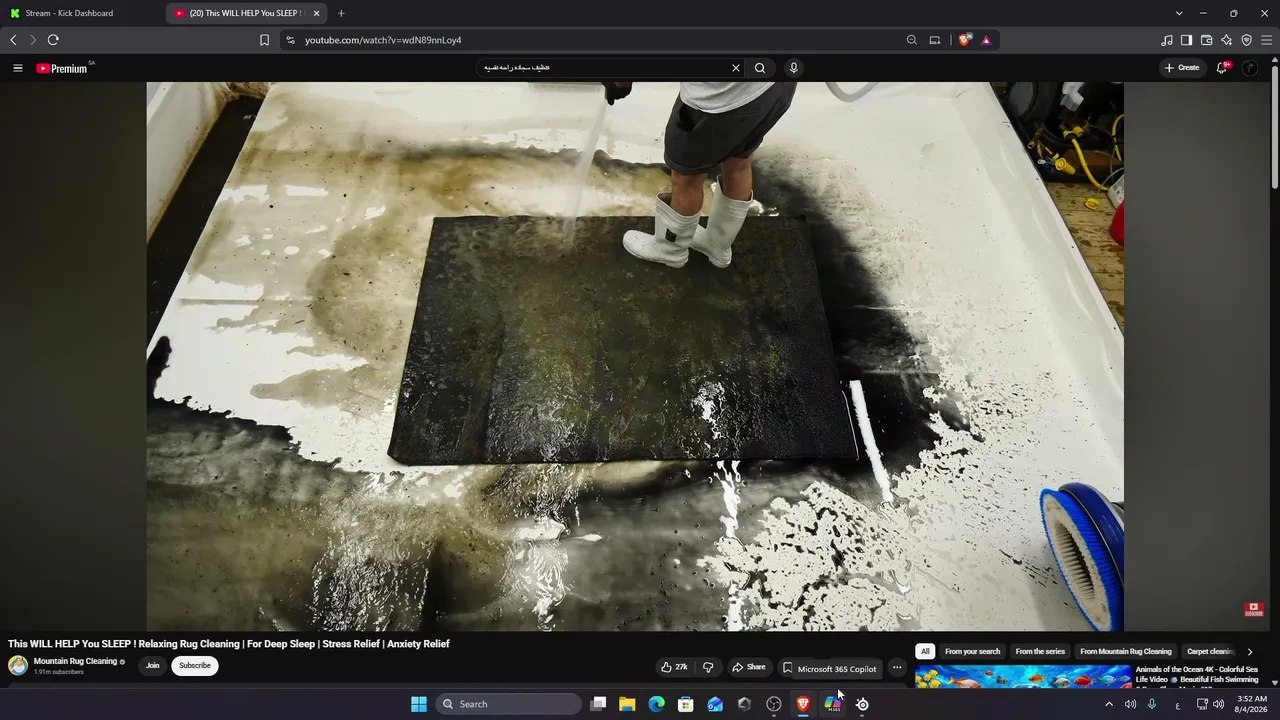Open the Brave playlist music note

1167,40
